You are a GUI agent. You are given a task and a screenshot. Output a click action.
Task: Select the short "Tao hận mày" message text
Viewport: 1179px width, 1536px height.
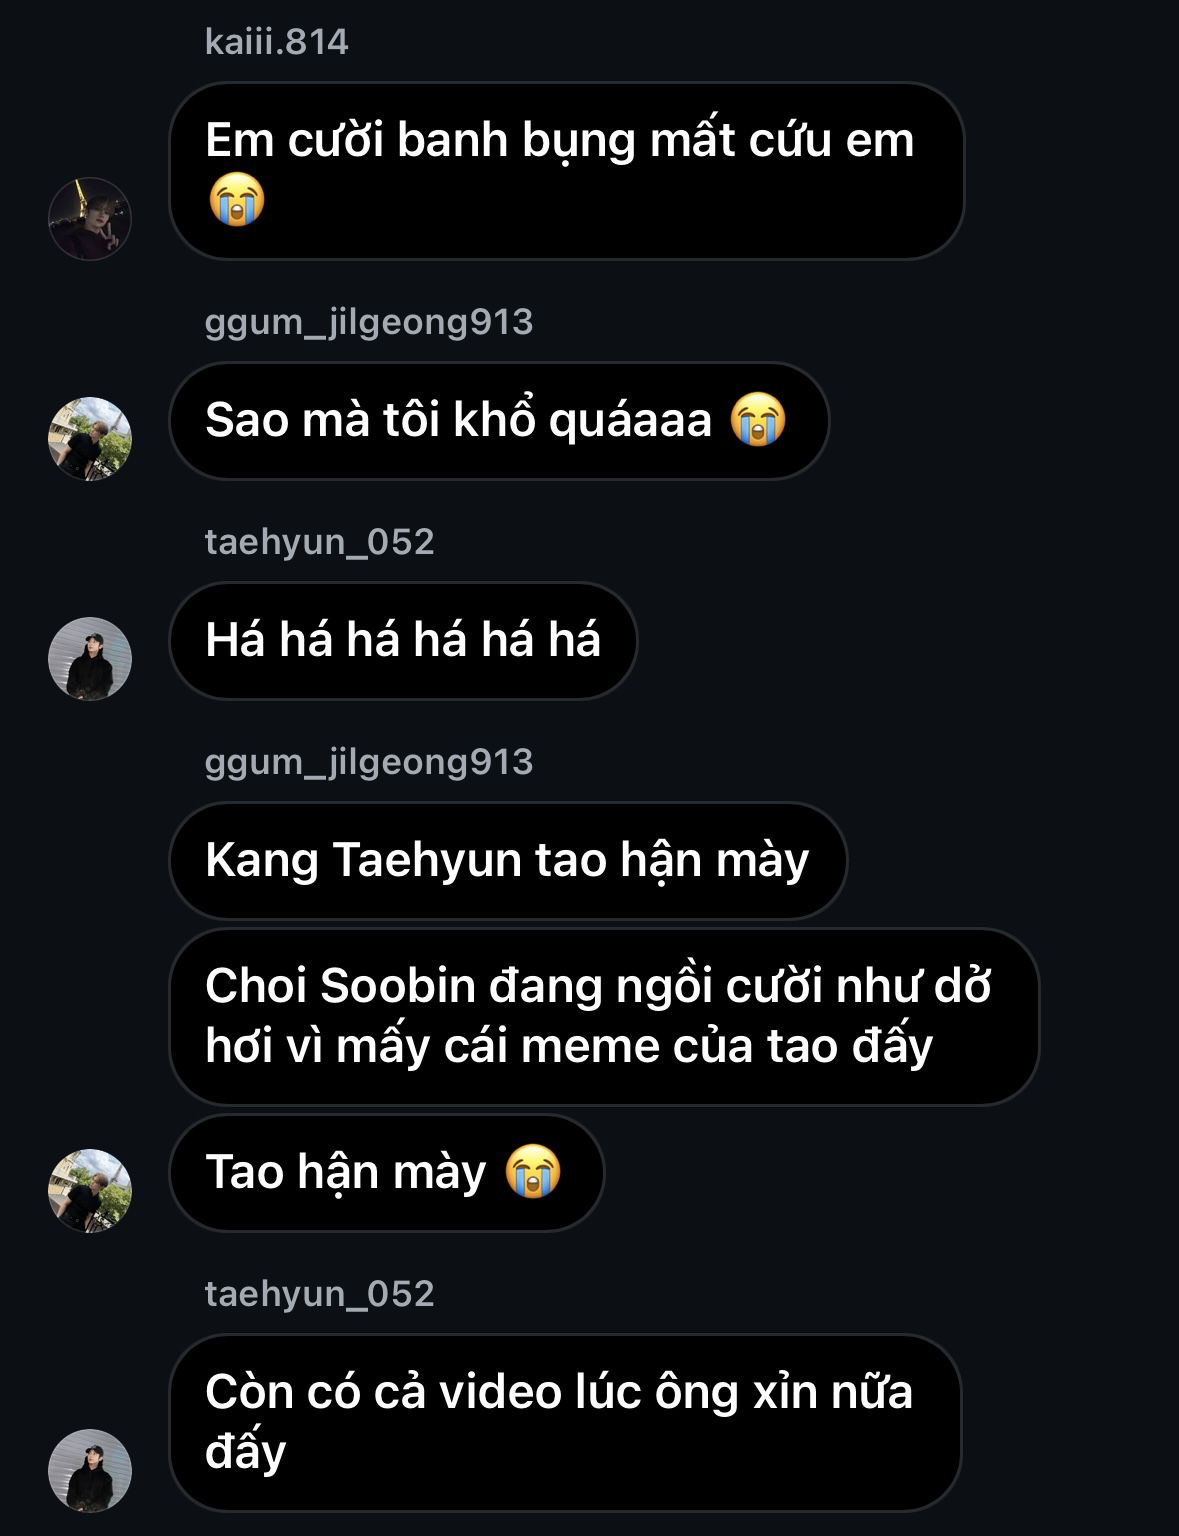[x=345, y=1172]
